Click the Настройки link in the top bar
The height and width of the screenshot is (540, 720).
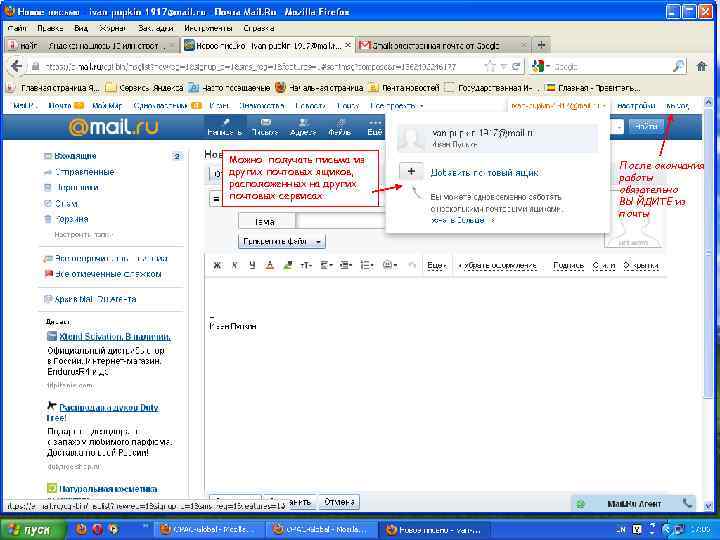(x=636, y=106)
